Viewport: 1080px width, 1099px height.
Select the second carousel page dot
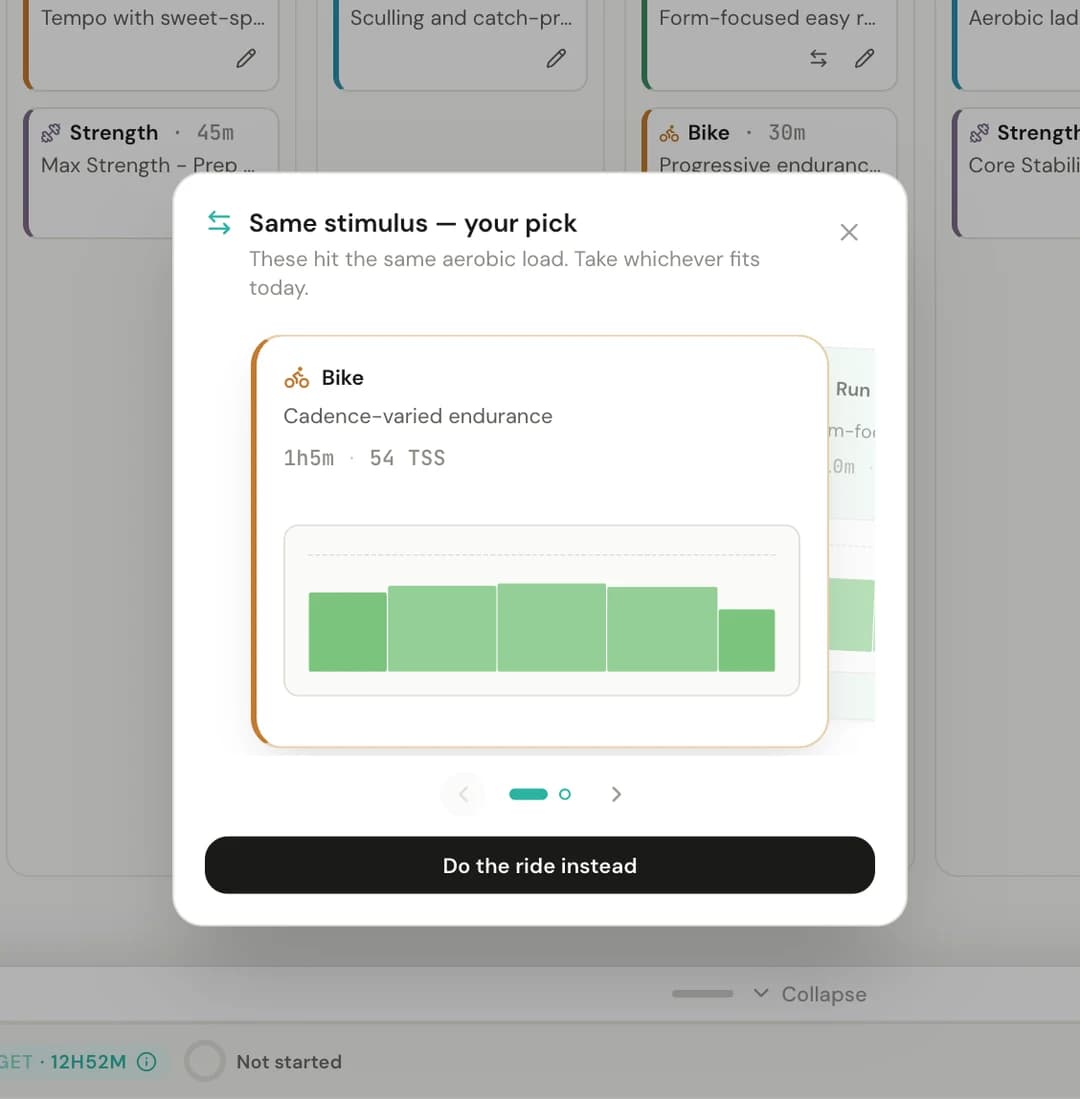565,794
